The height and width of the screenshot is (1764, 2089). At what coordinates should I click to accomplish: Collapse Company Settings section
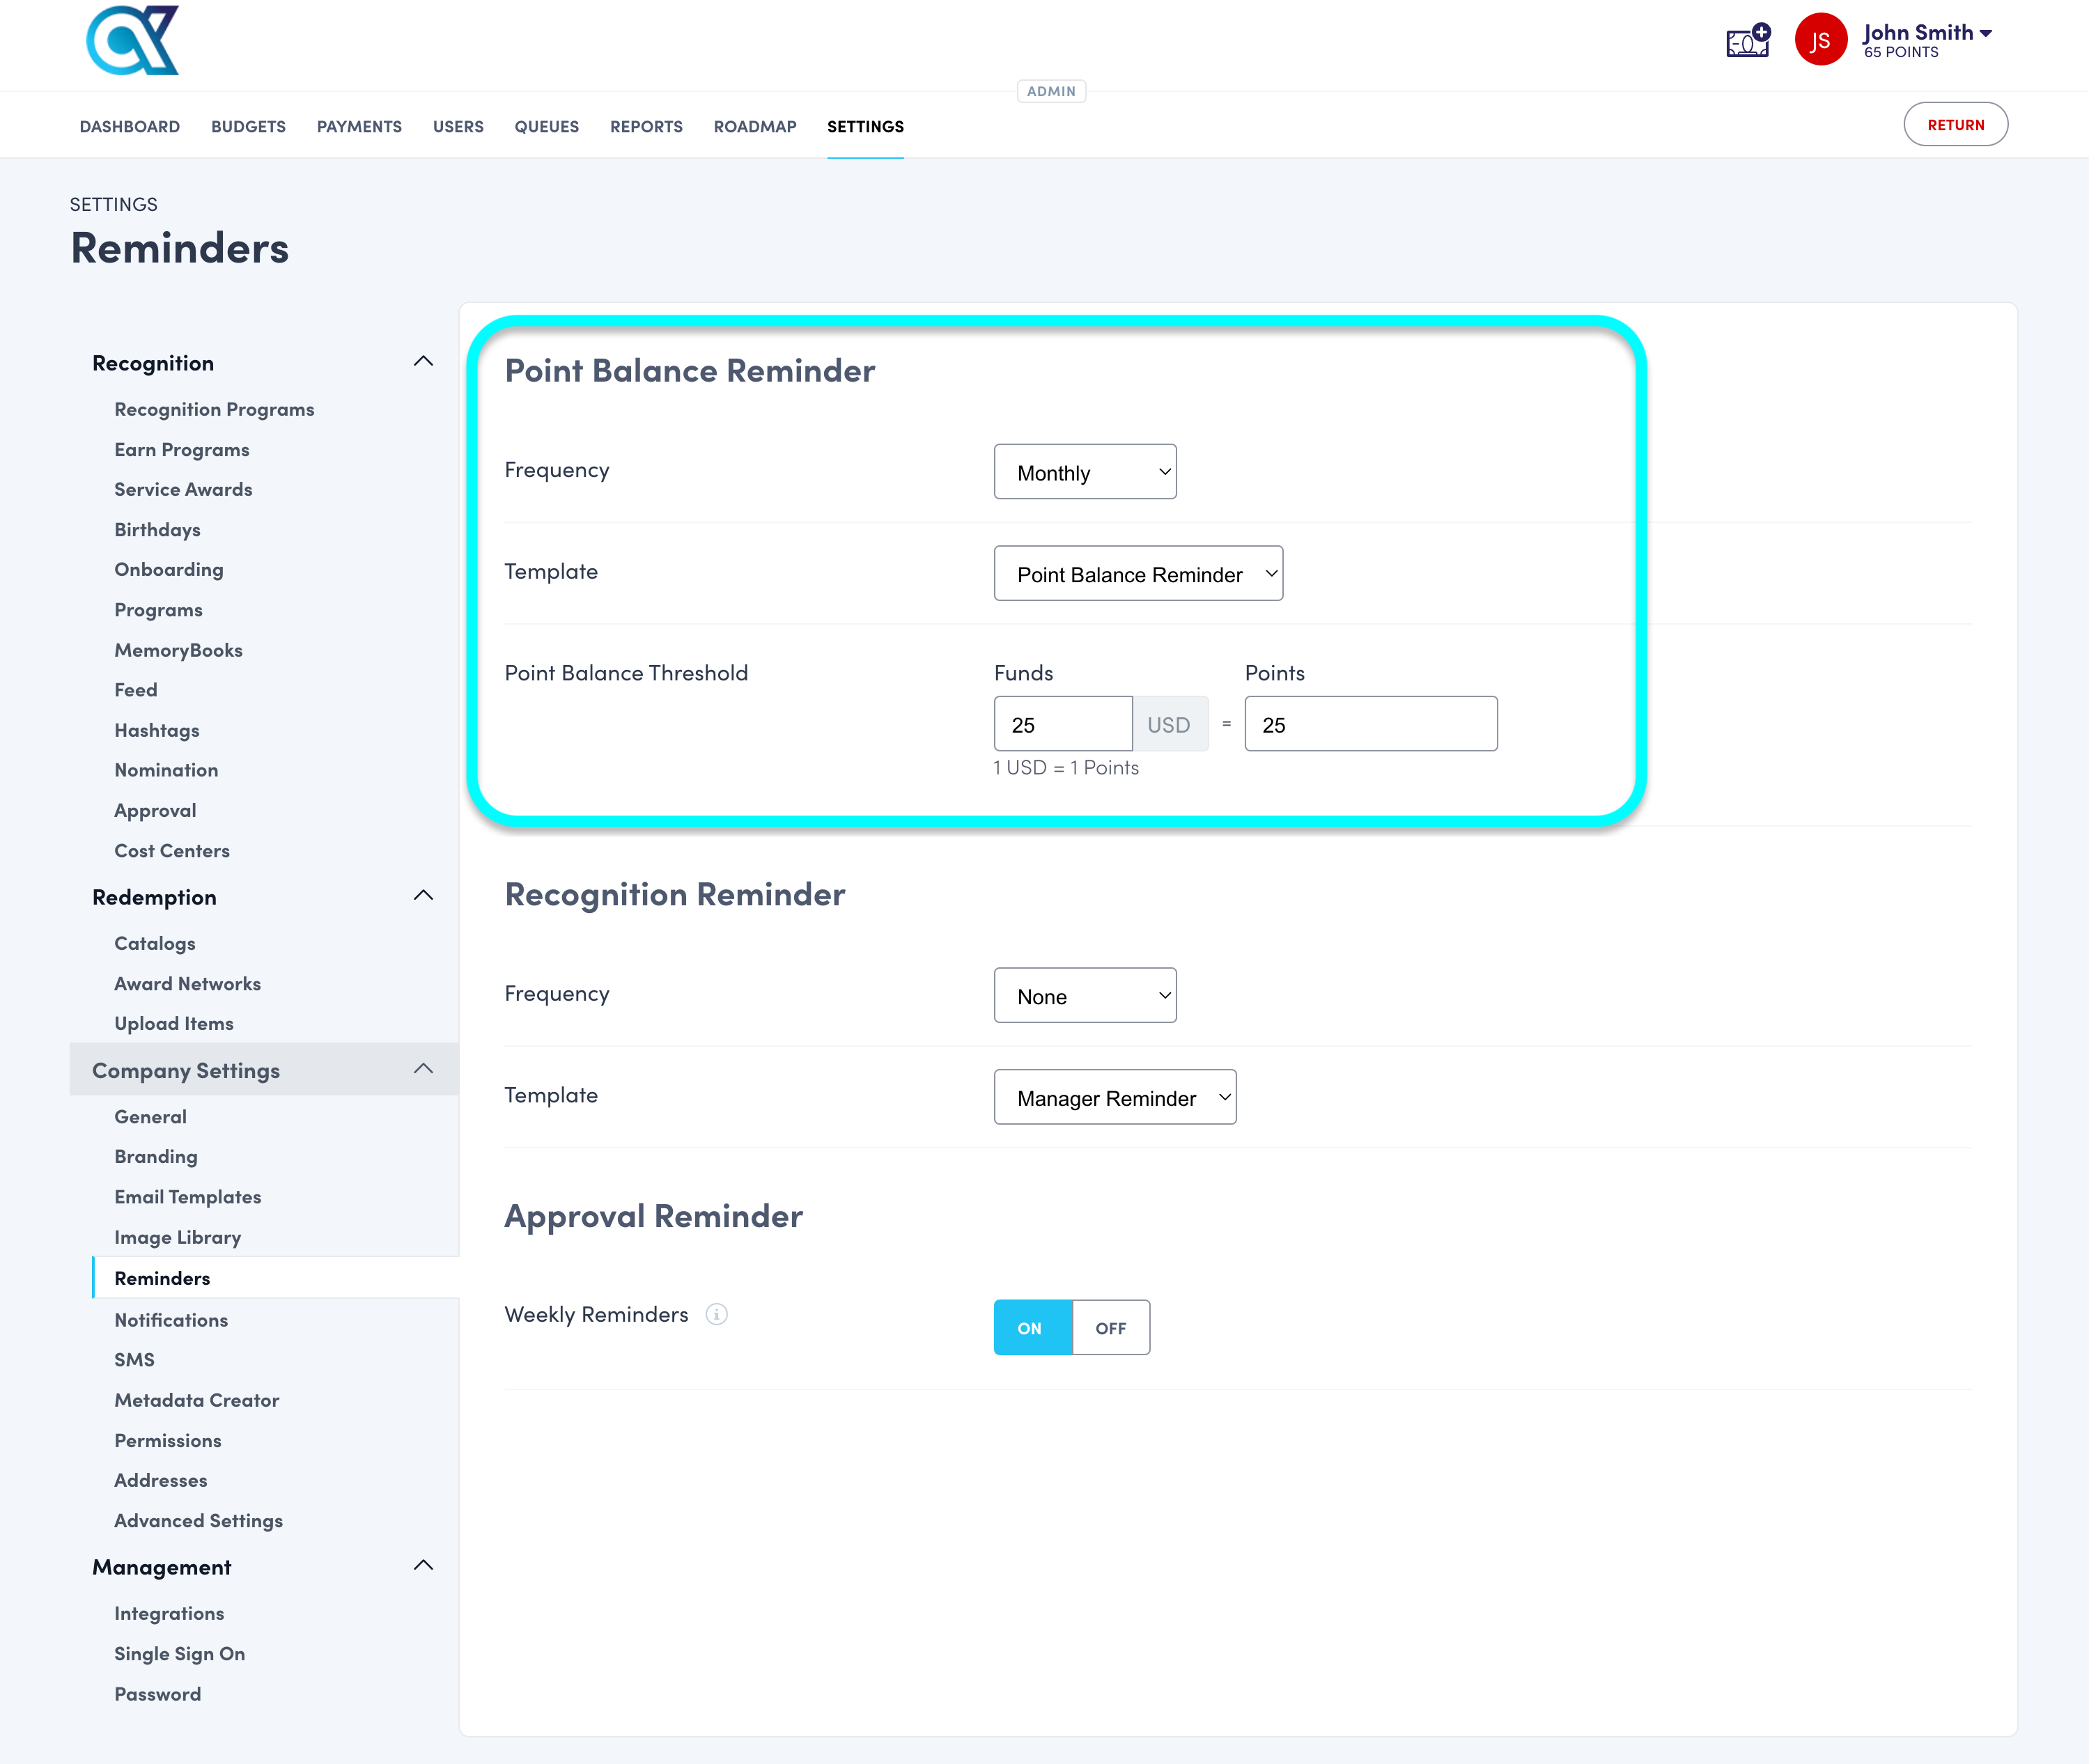[423, 1070]
